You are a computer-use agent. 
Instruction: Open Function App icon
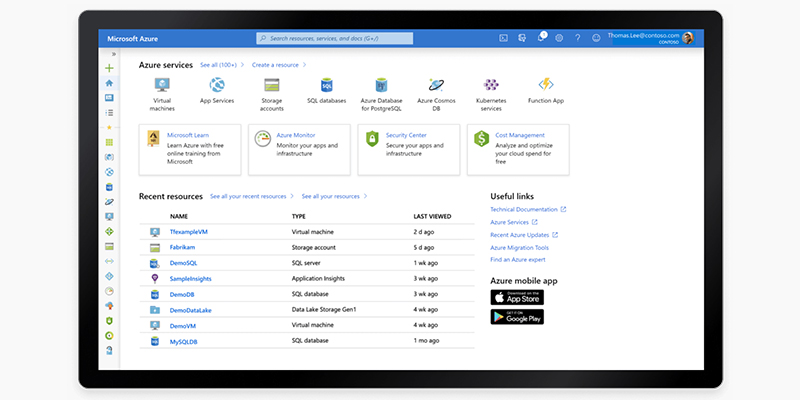click(546, 84)
